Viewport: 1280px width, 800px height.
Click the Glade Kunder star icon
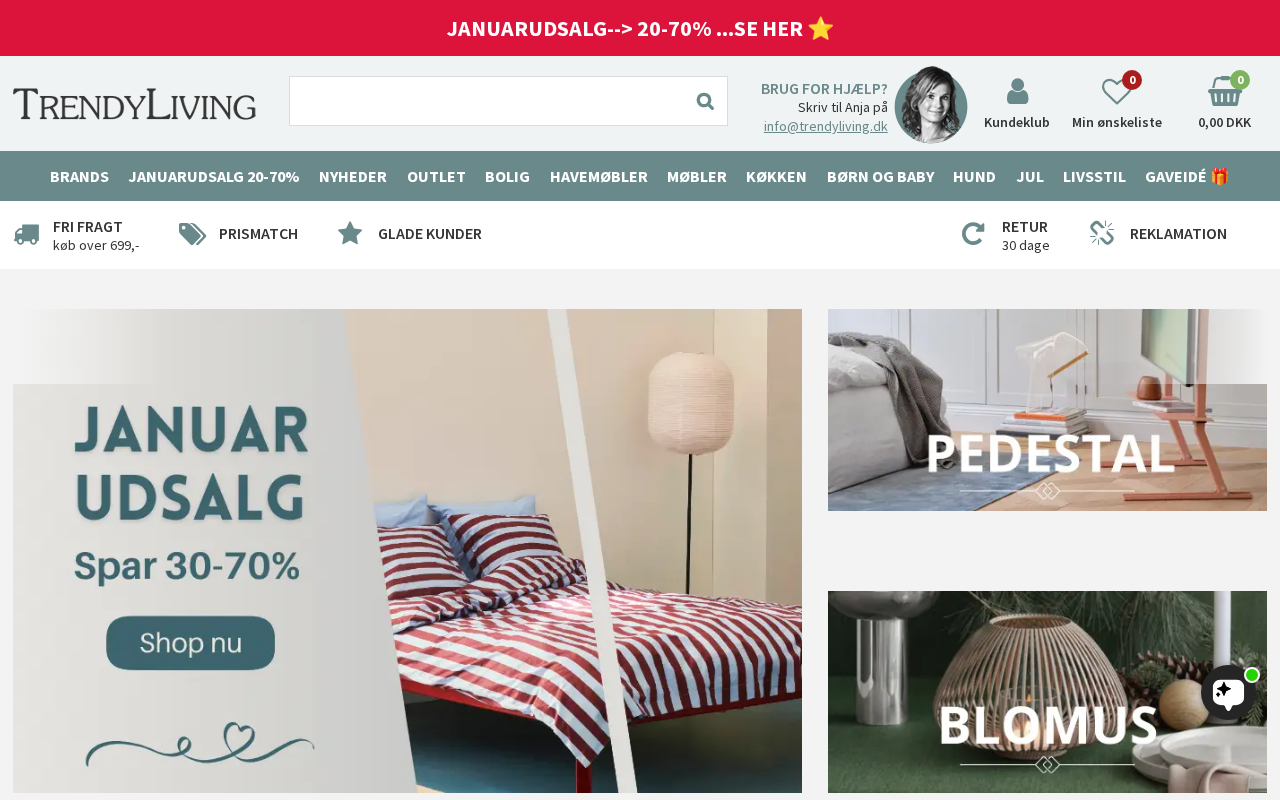click(350, 233)
